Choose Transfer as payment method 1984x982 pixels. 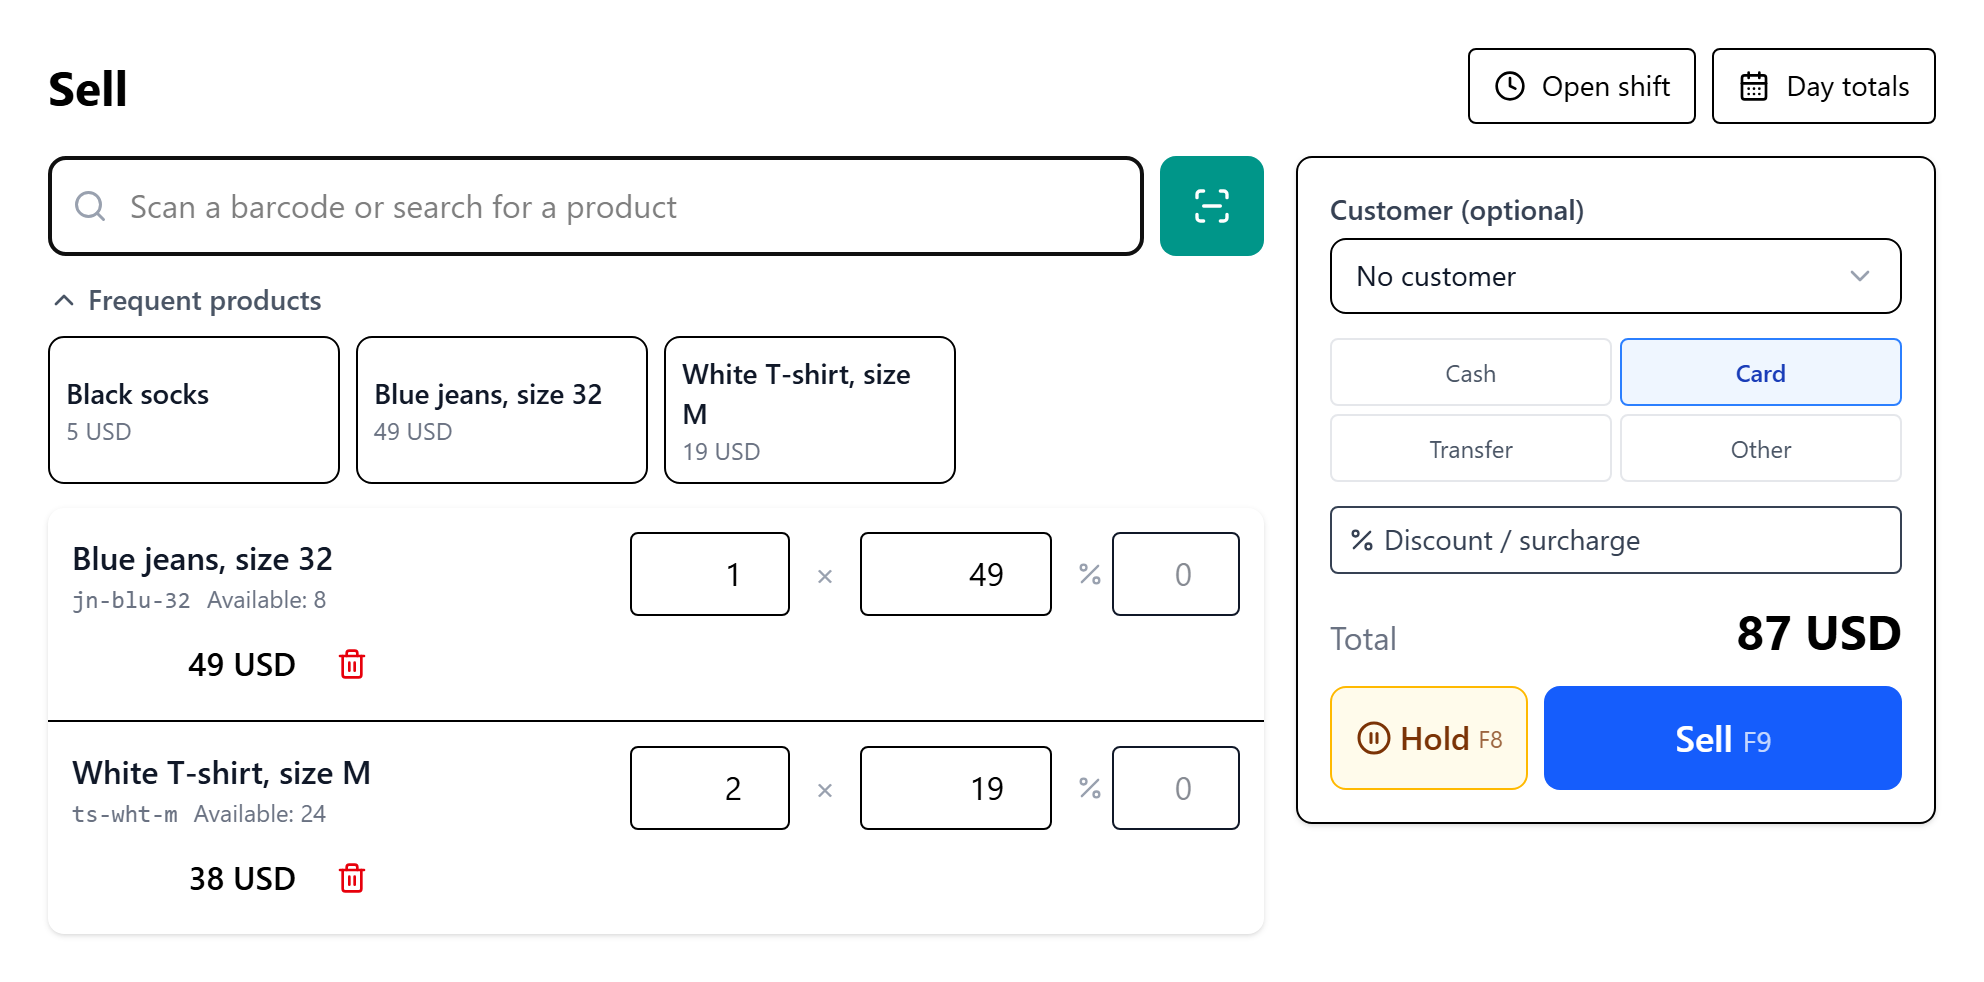1470,448
